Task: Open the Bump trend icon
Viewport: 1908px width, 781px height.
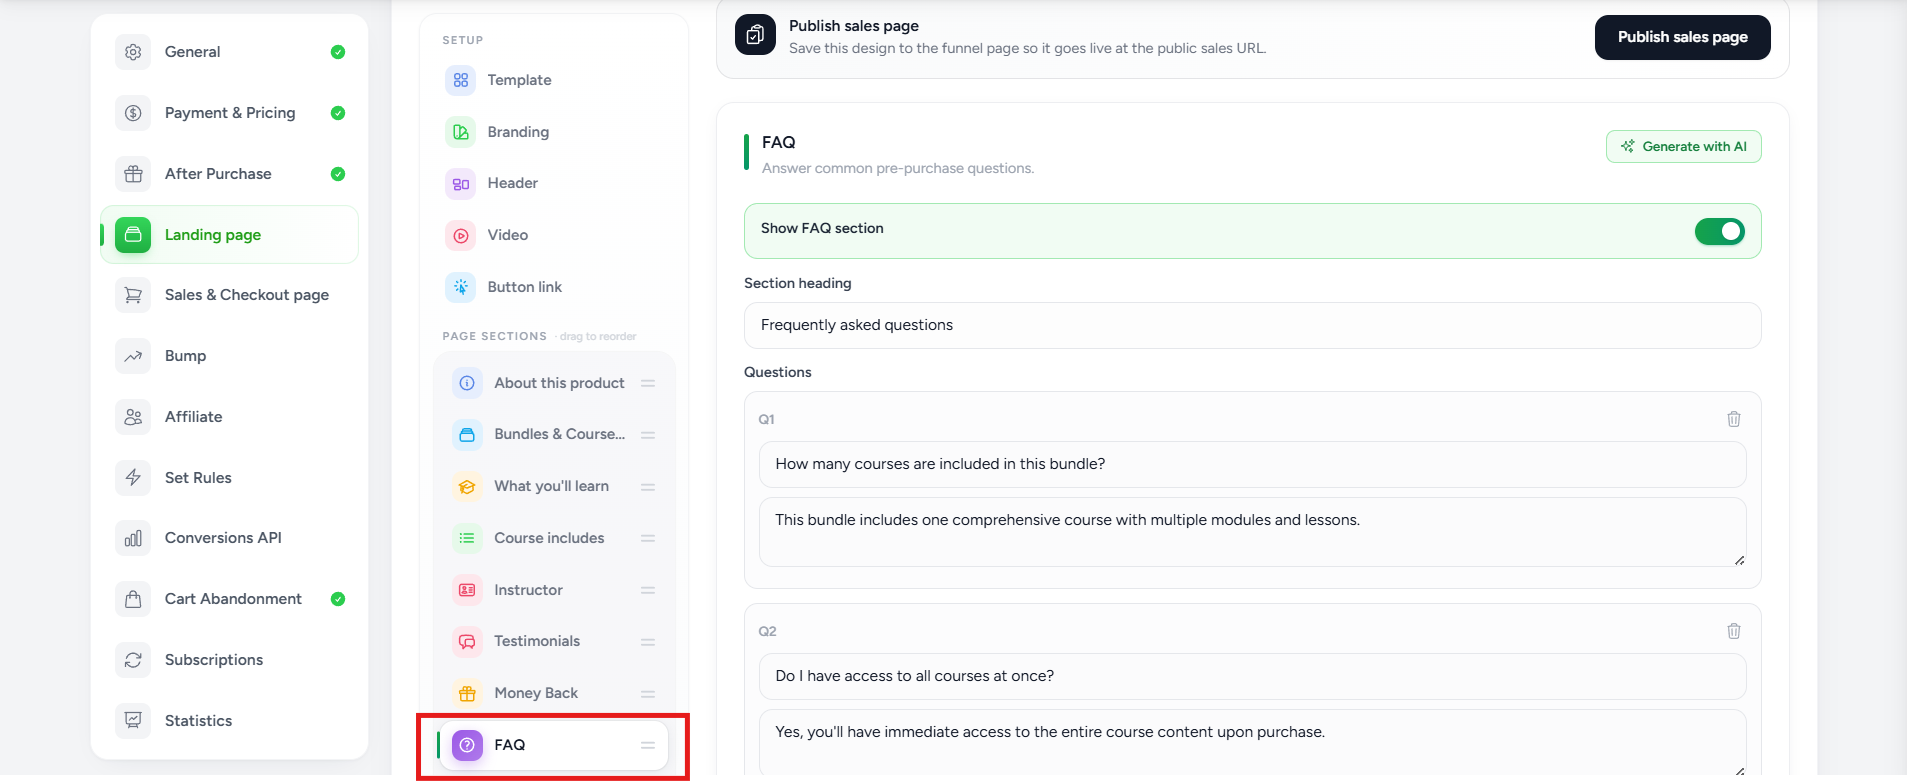Action: coord(133,356)
